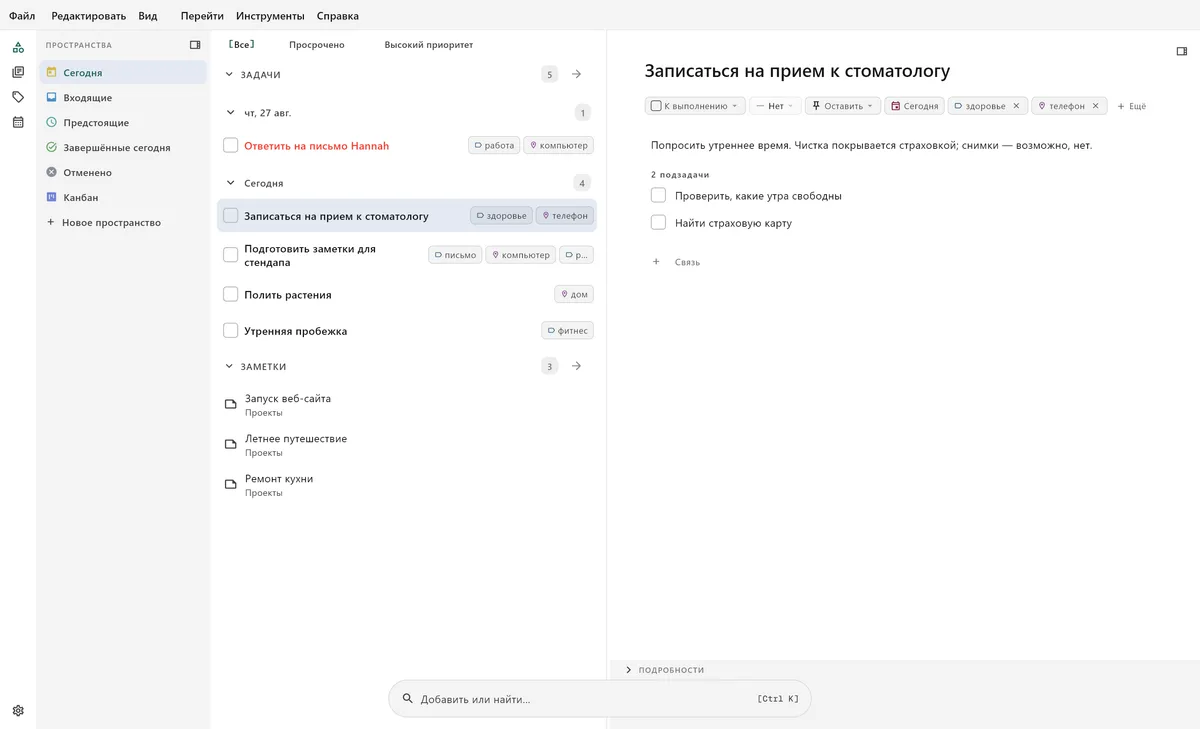Screen dimensions: 1200x729
Task: Check off Подготовить заметки для стендапа
Action: [x=230, y=255]
